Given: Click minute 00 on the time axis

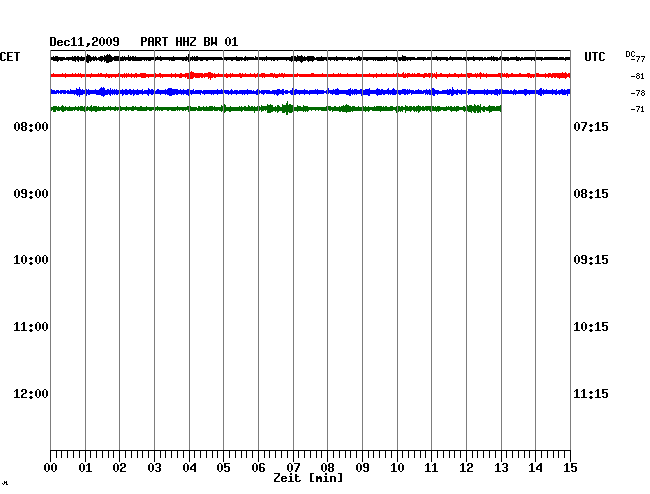Looking at the screenshot, I should 51,468.
